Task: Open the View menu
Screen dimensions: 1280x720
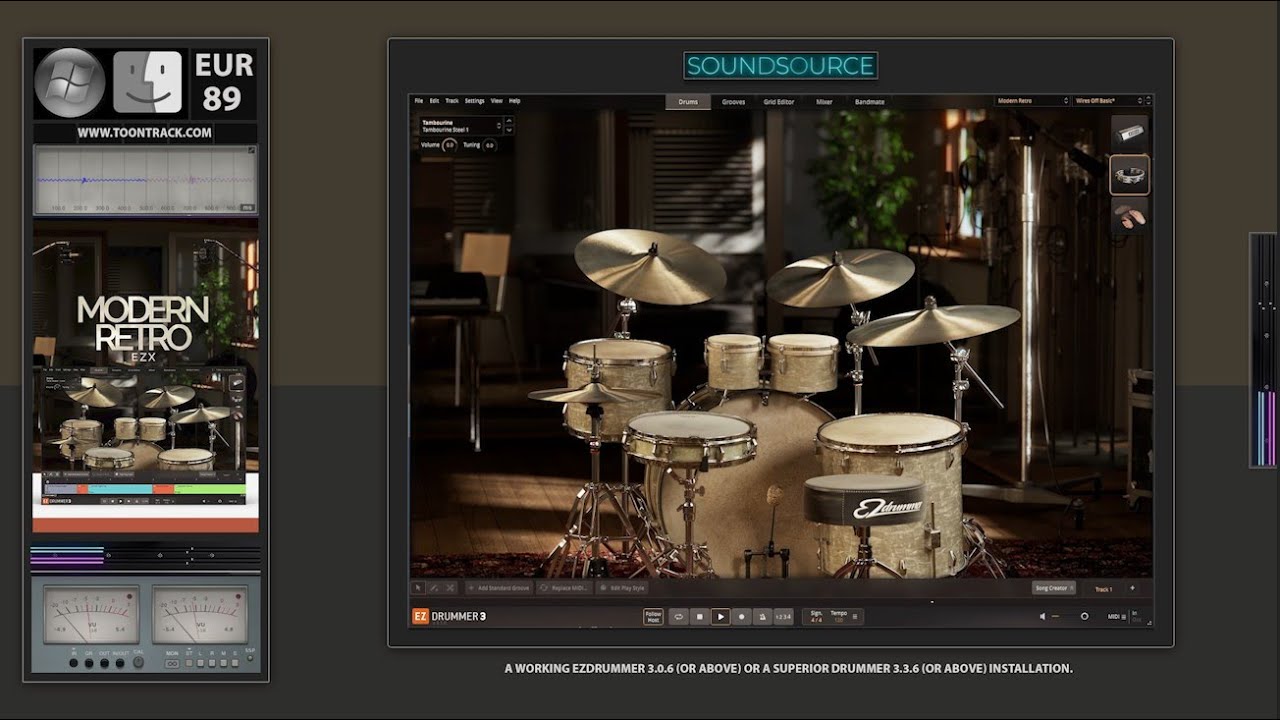Action: pyautogui.click(x=496, y=101)
